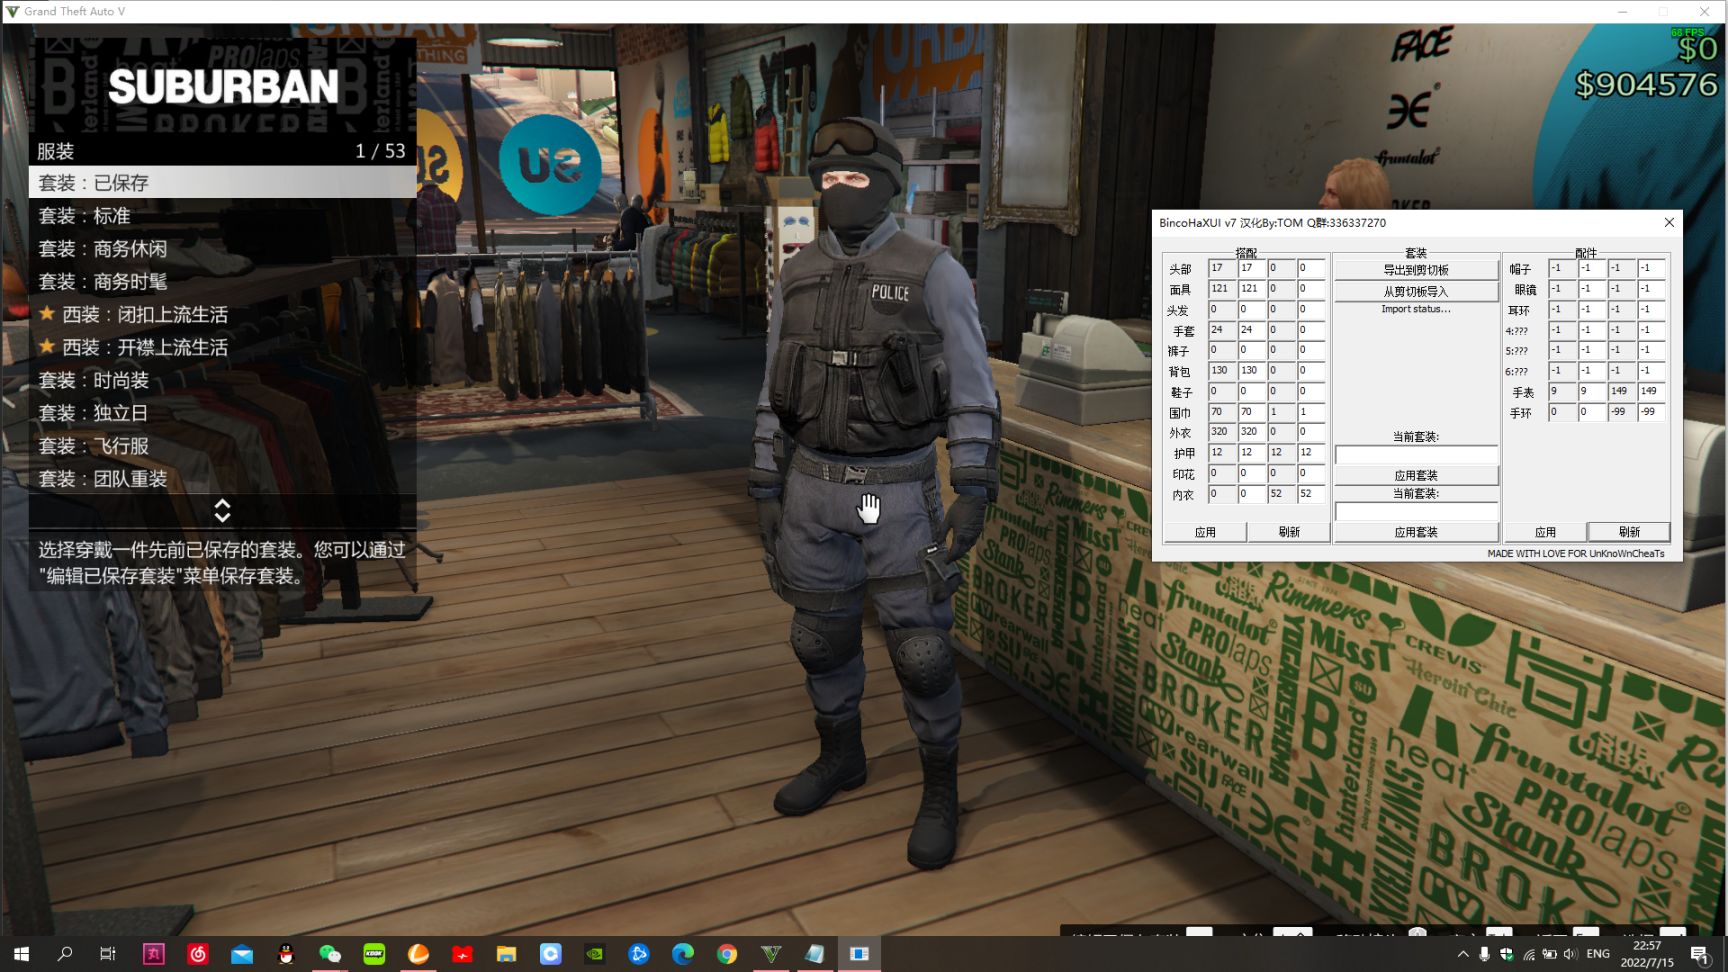The height and width of the screenshot is (972, 1728).
Task: Open the notebook app icon on taskbar
Action: coord(815,954)
